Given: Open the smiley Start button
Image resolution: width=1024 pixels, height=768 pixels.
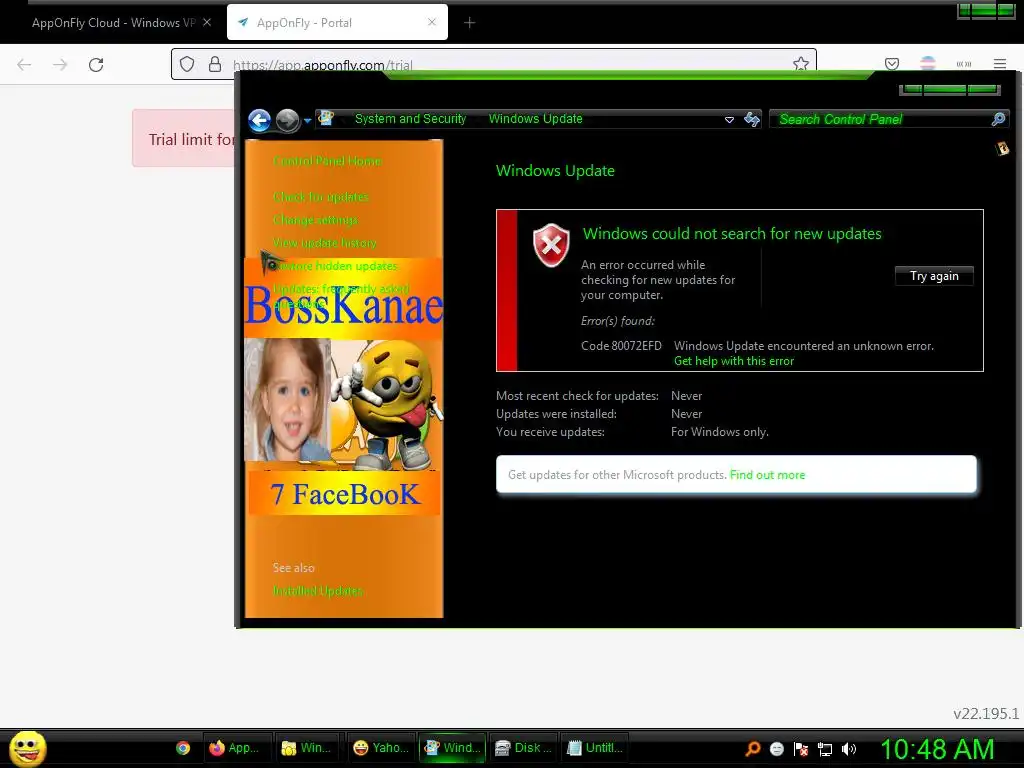Looking at the screenshot, I should [x=27, y=748].
